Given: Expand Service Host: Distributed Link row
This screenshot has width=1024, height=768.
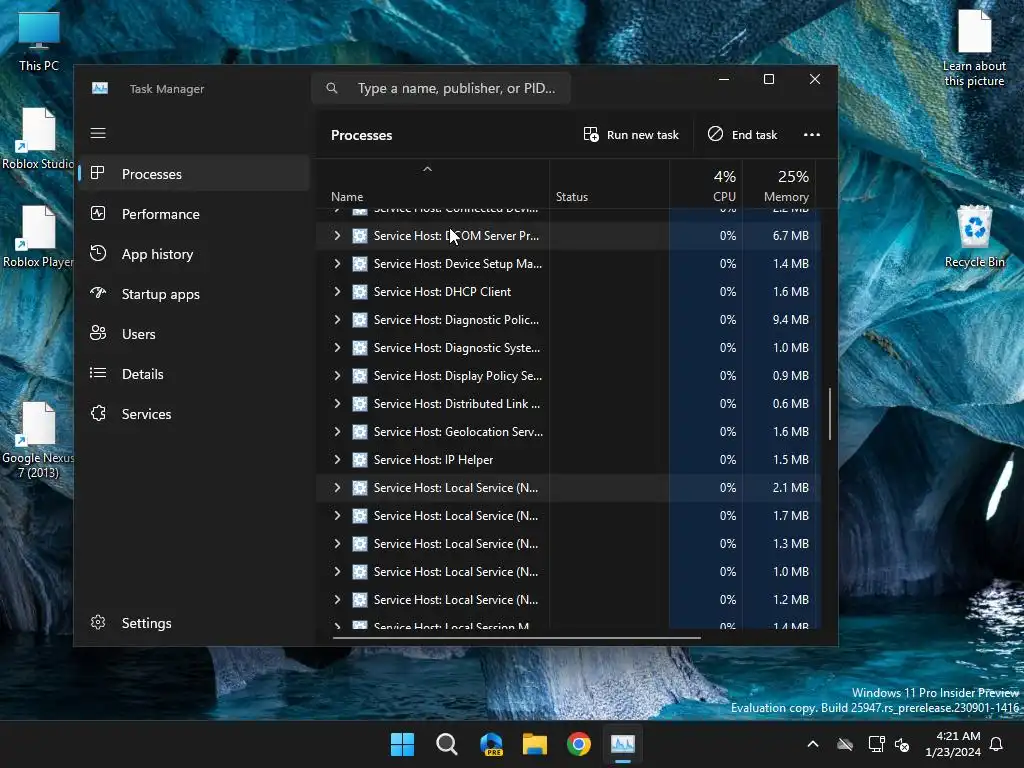Looking at the screenshot, I should click(337, 404).
